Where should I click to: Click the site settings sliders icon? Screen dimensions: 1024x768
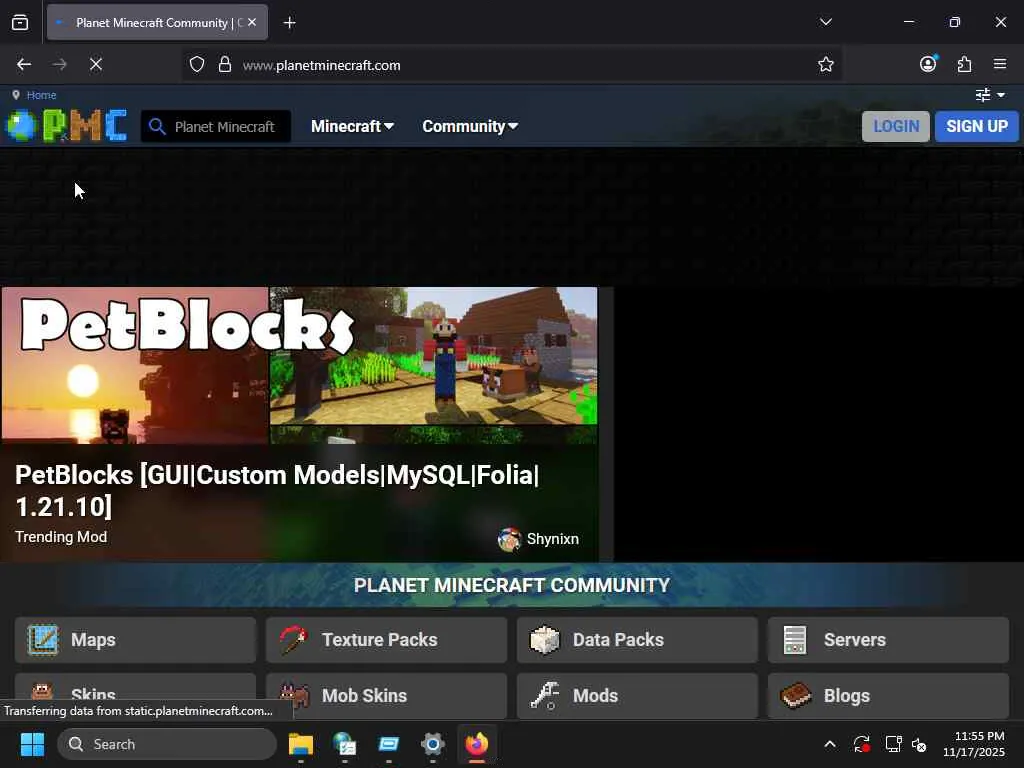point(983,95)
